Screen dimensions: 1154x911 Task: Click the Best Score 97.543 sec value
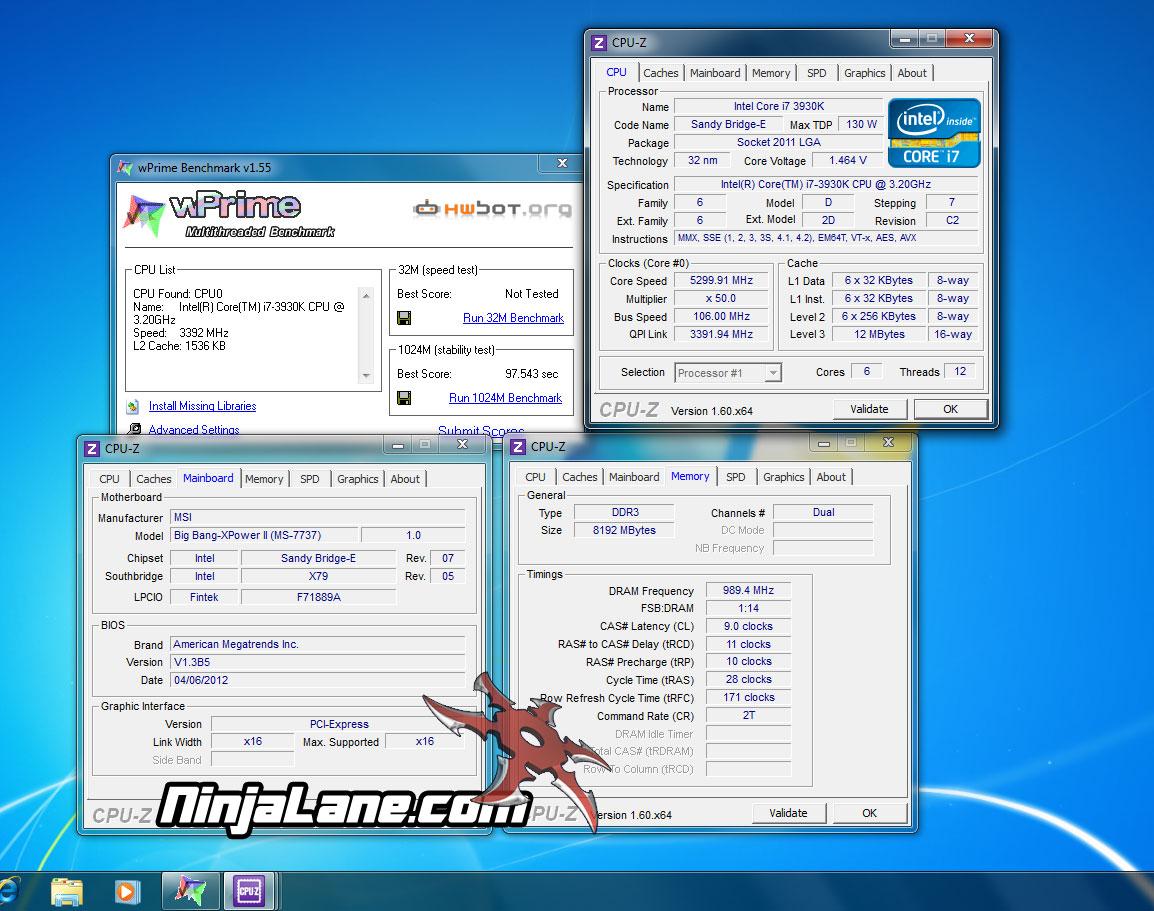point(531,374)
